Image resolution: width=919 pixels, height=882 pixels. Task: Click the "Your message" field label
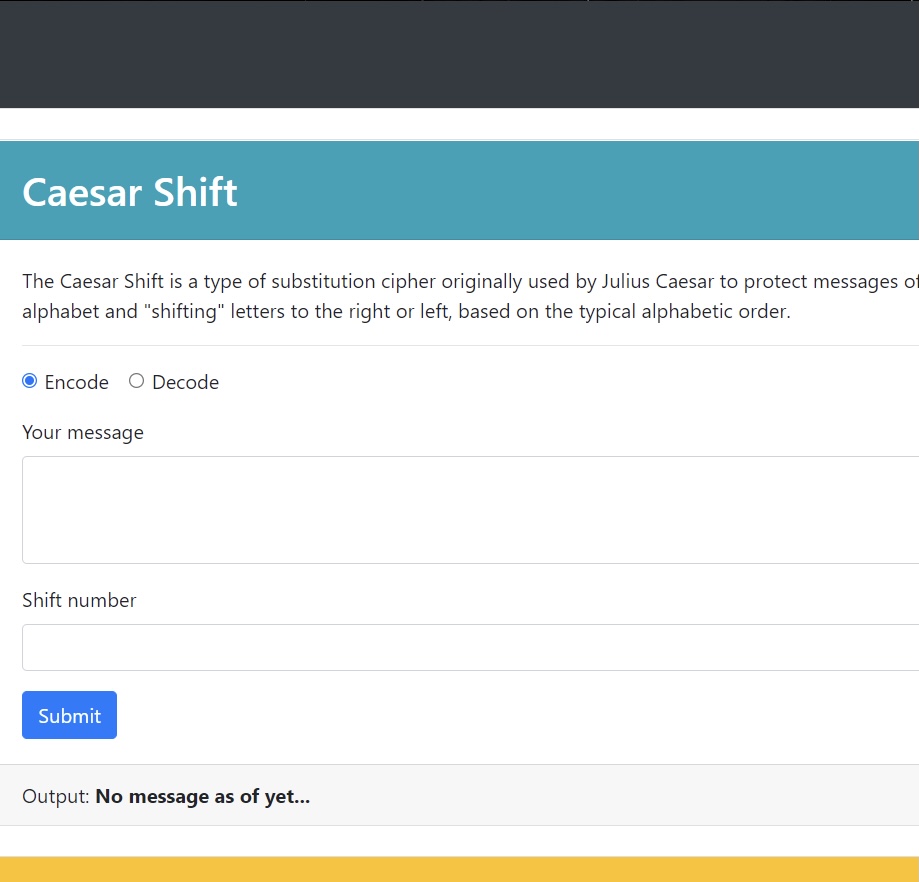coord(83,432)
